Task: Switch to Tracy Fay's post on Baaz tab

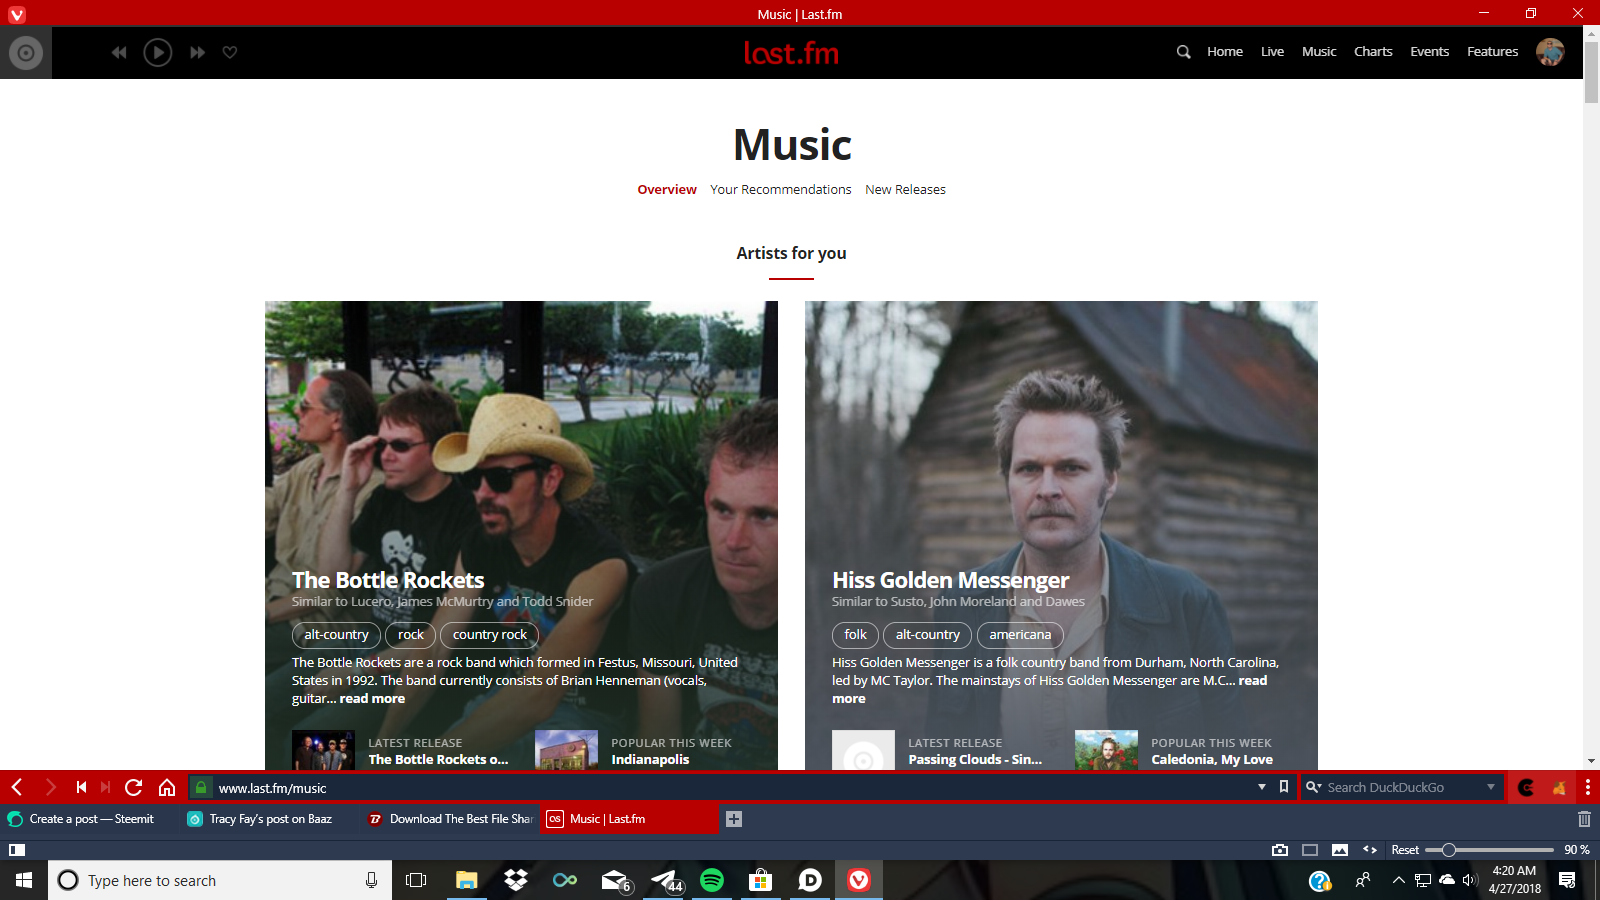Action: (270, 819)
